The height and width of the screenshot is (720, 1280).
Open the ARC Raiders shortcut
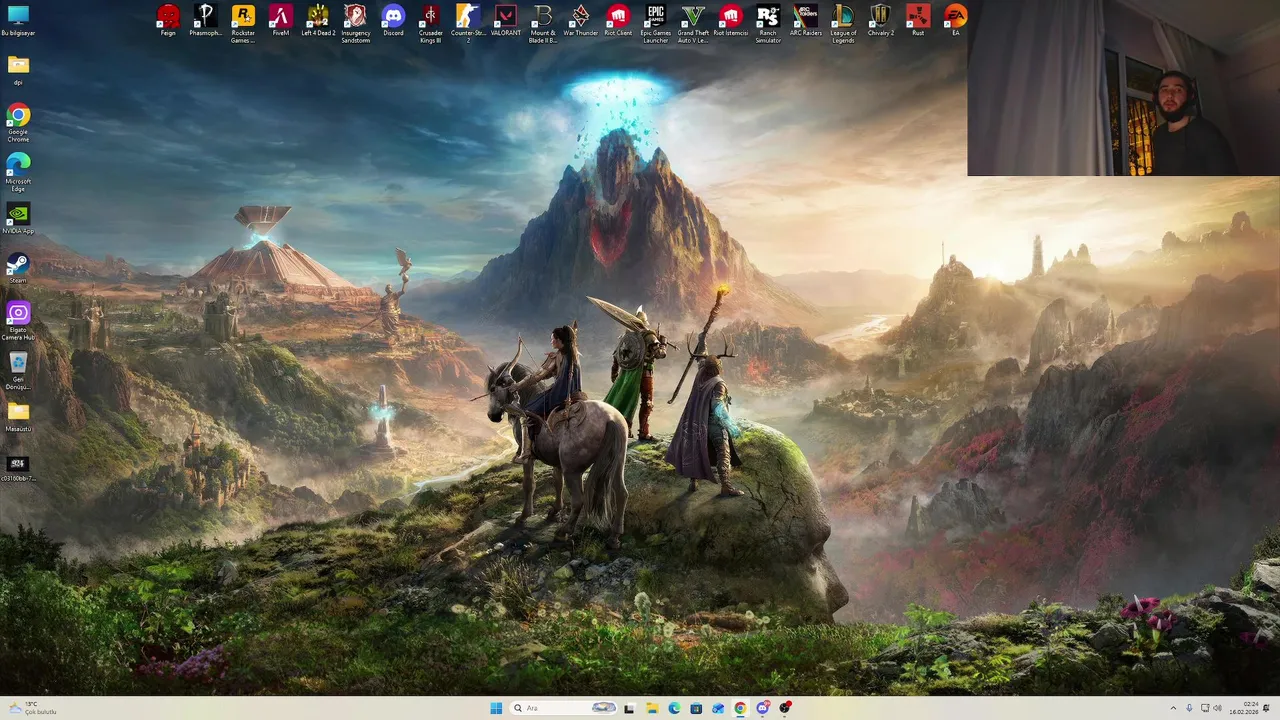(806, 21)
